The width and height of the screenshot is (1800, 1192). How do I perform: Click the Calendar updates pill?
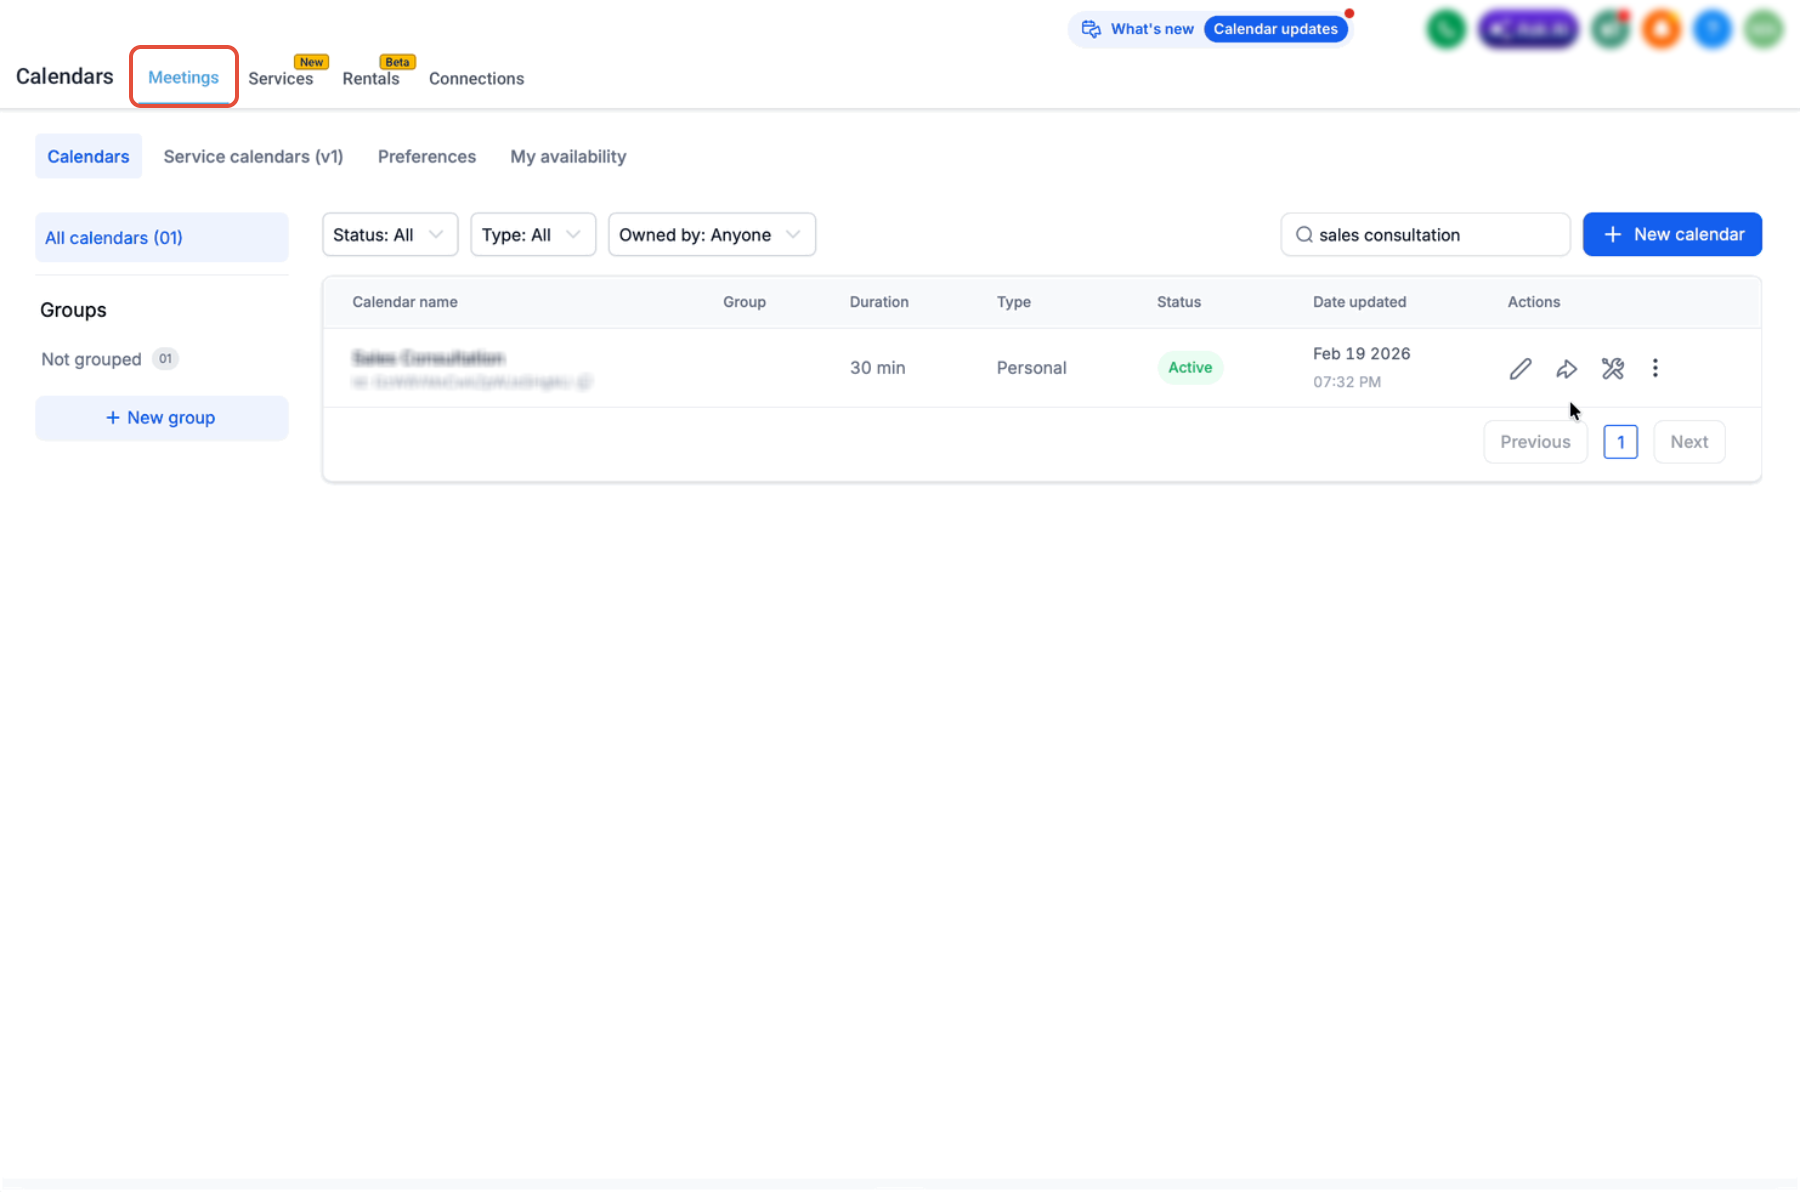coord(1275,29)
